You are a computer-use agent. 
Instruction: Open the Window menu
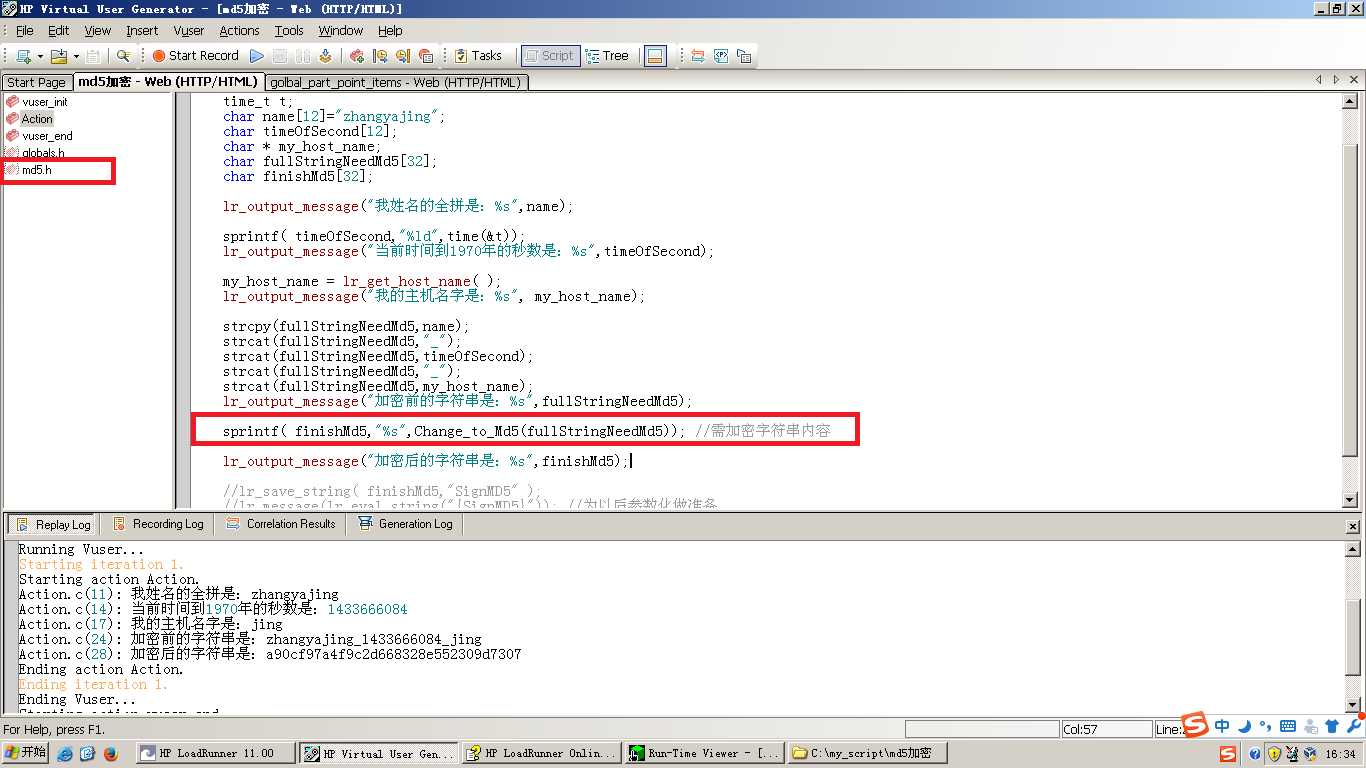click(341, 31)
